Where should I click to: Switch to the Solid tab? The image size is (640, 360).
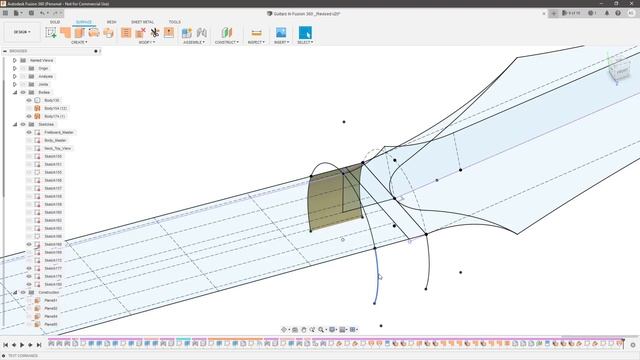click(55, 22)
